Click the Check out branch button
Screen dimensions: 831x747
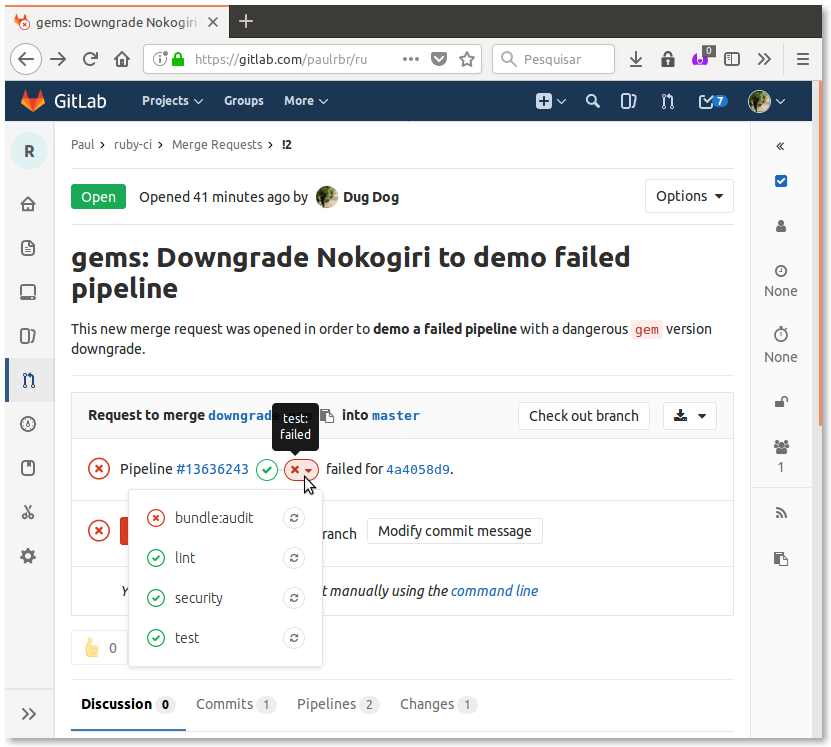coord(583,416)
